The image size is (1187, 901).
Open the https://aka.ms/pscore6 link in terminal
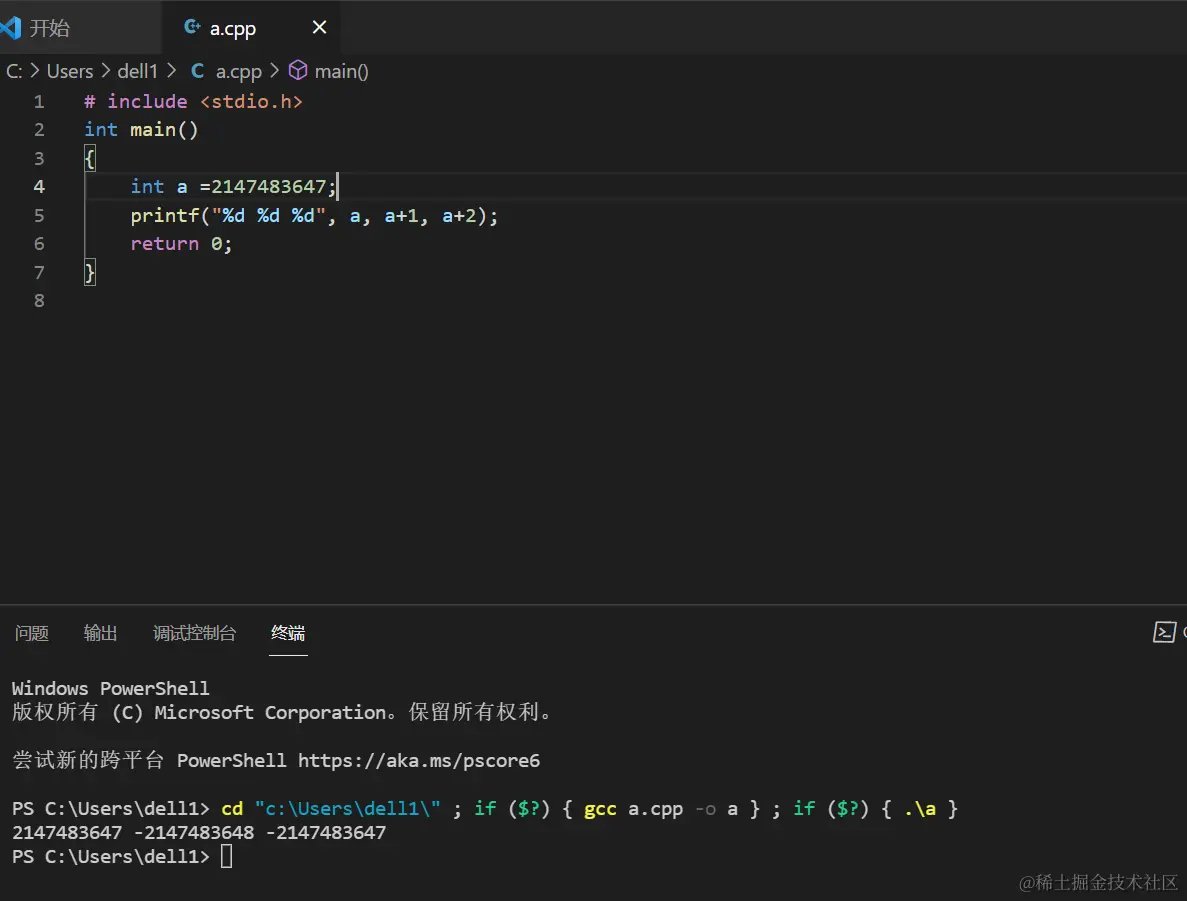coord(419,760)
